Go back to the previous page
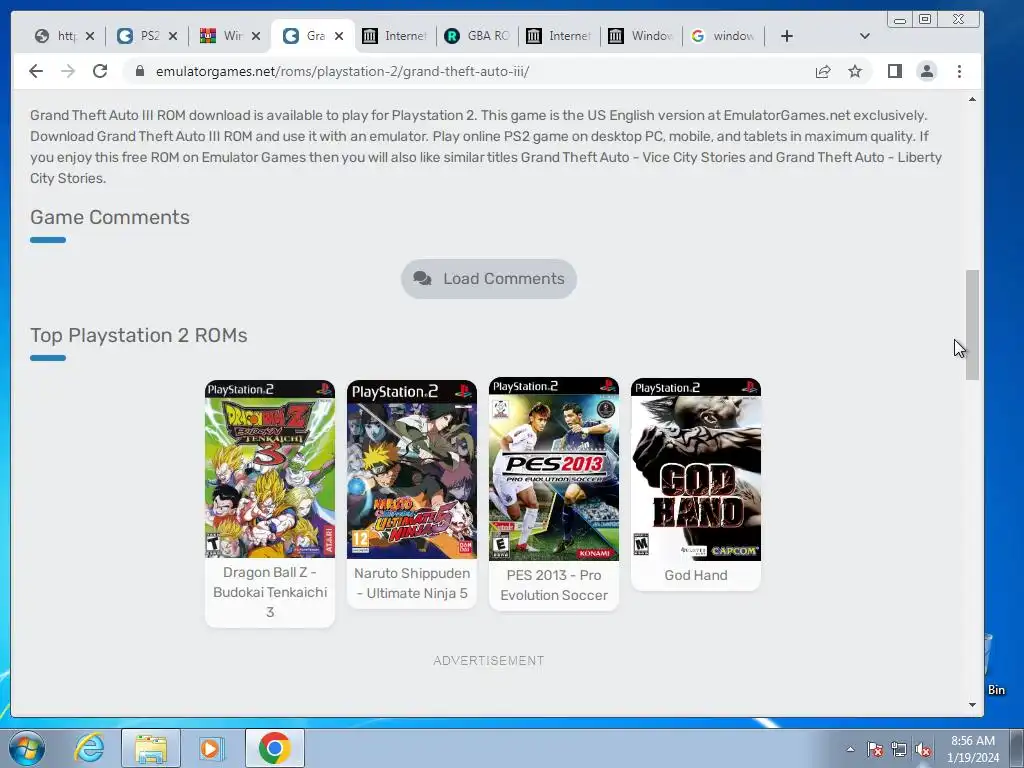The height and width of the screenshot is (768, 1024). coord(36,71)
